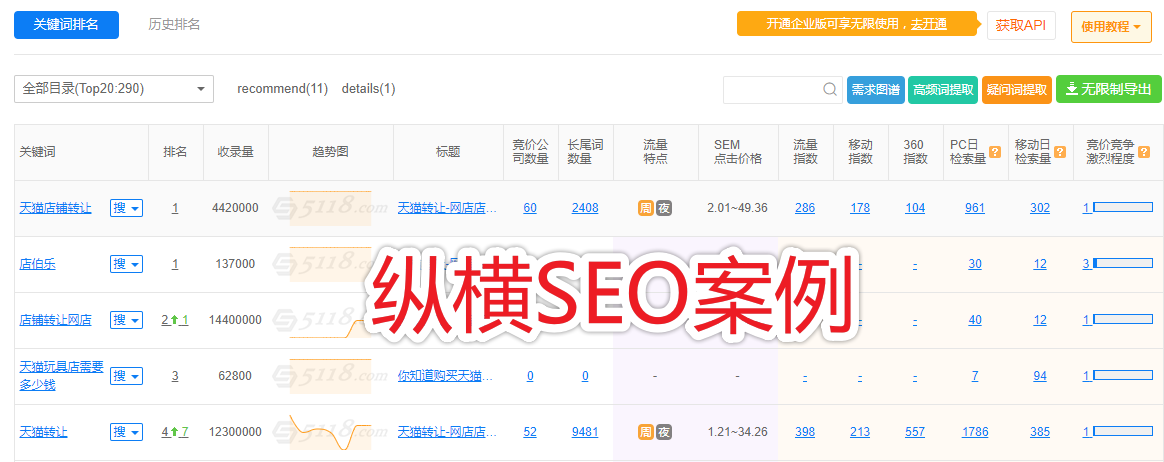
Task: Open 搜 dropdown for 天猫转让
Action: (126, 432)
